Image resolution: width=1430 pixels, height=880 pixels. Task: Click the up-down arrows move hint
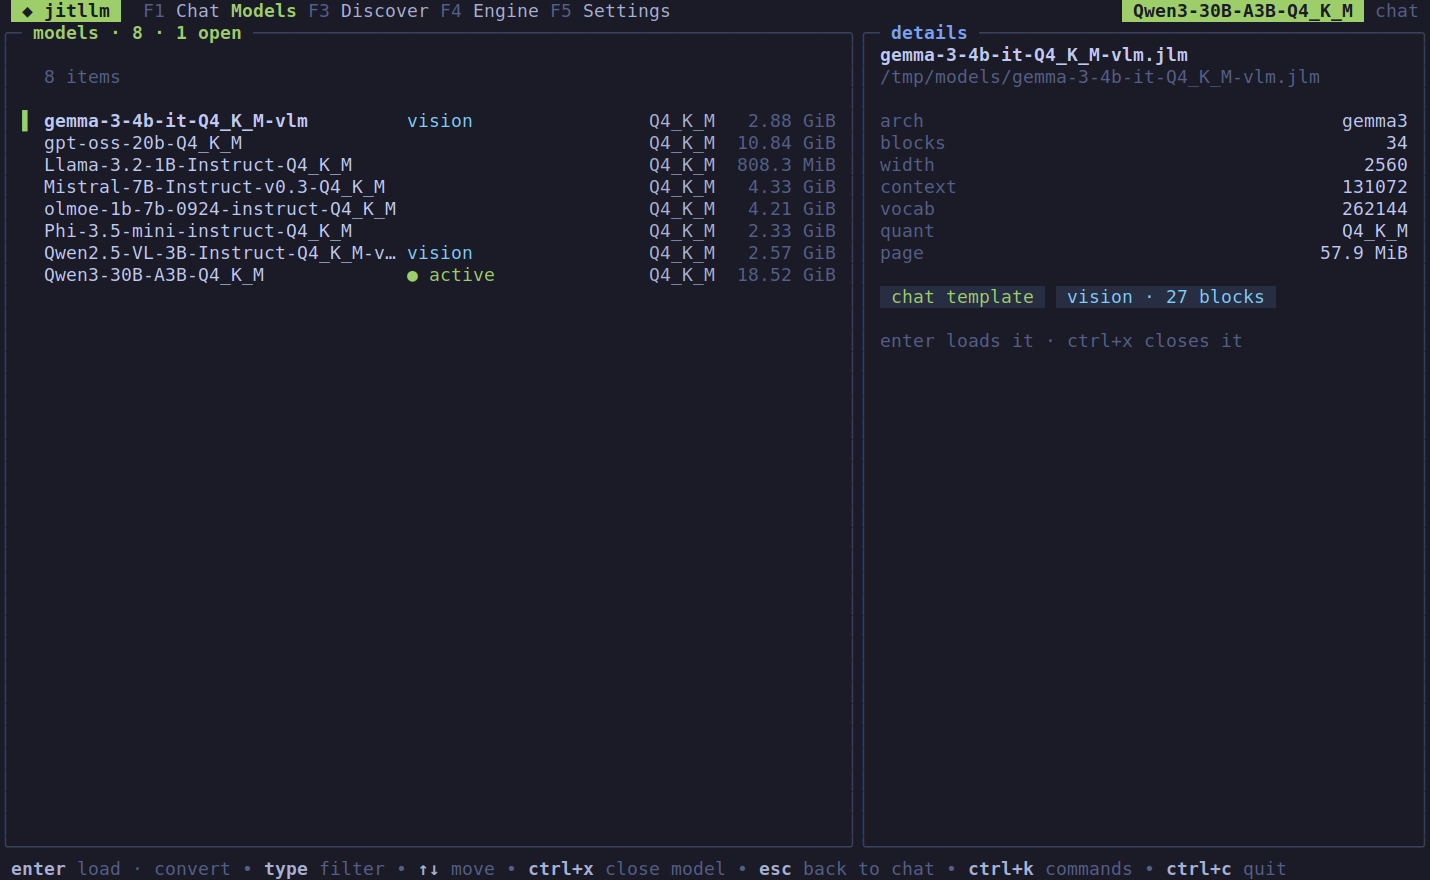coord(456,869)
